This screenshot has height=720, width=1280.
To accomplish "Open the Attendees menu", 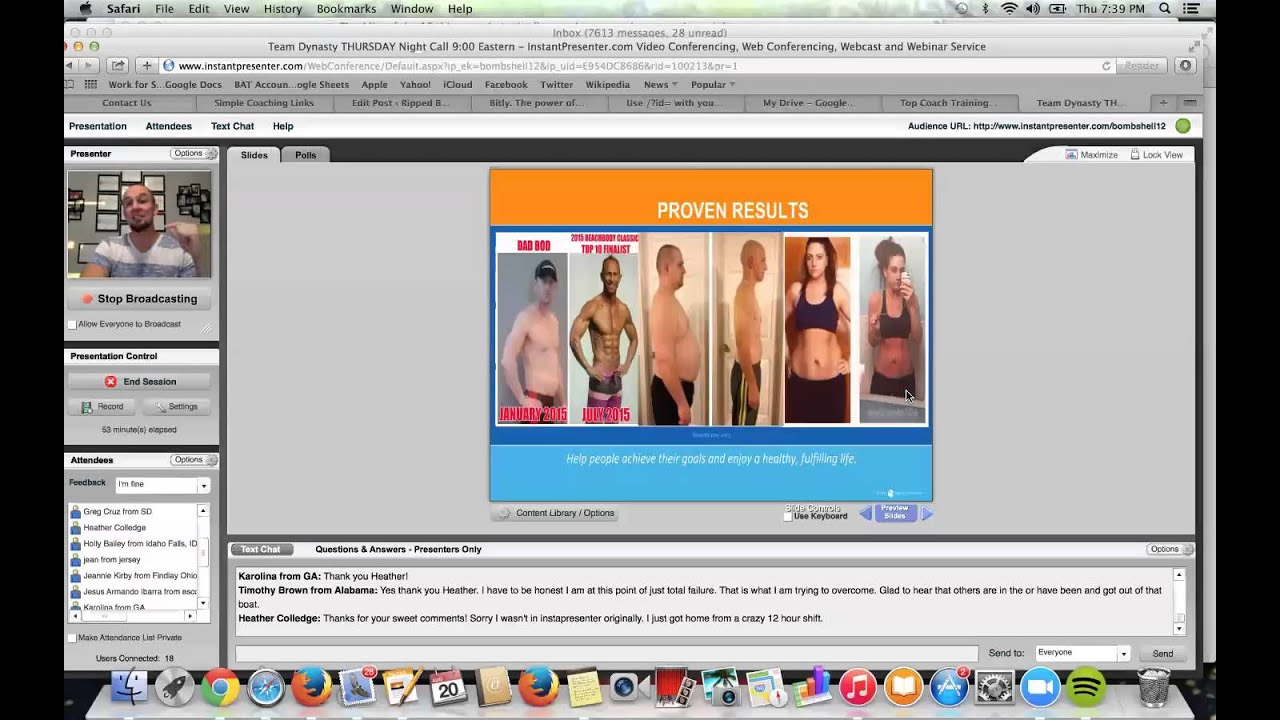I will (169, 126).
